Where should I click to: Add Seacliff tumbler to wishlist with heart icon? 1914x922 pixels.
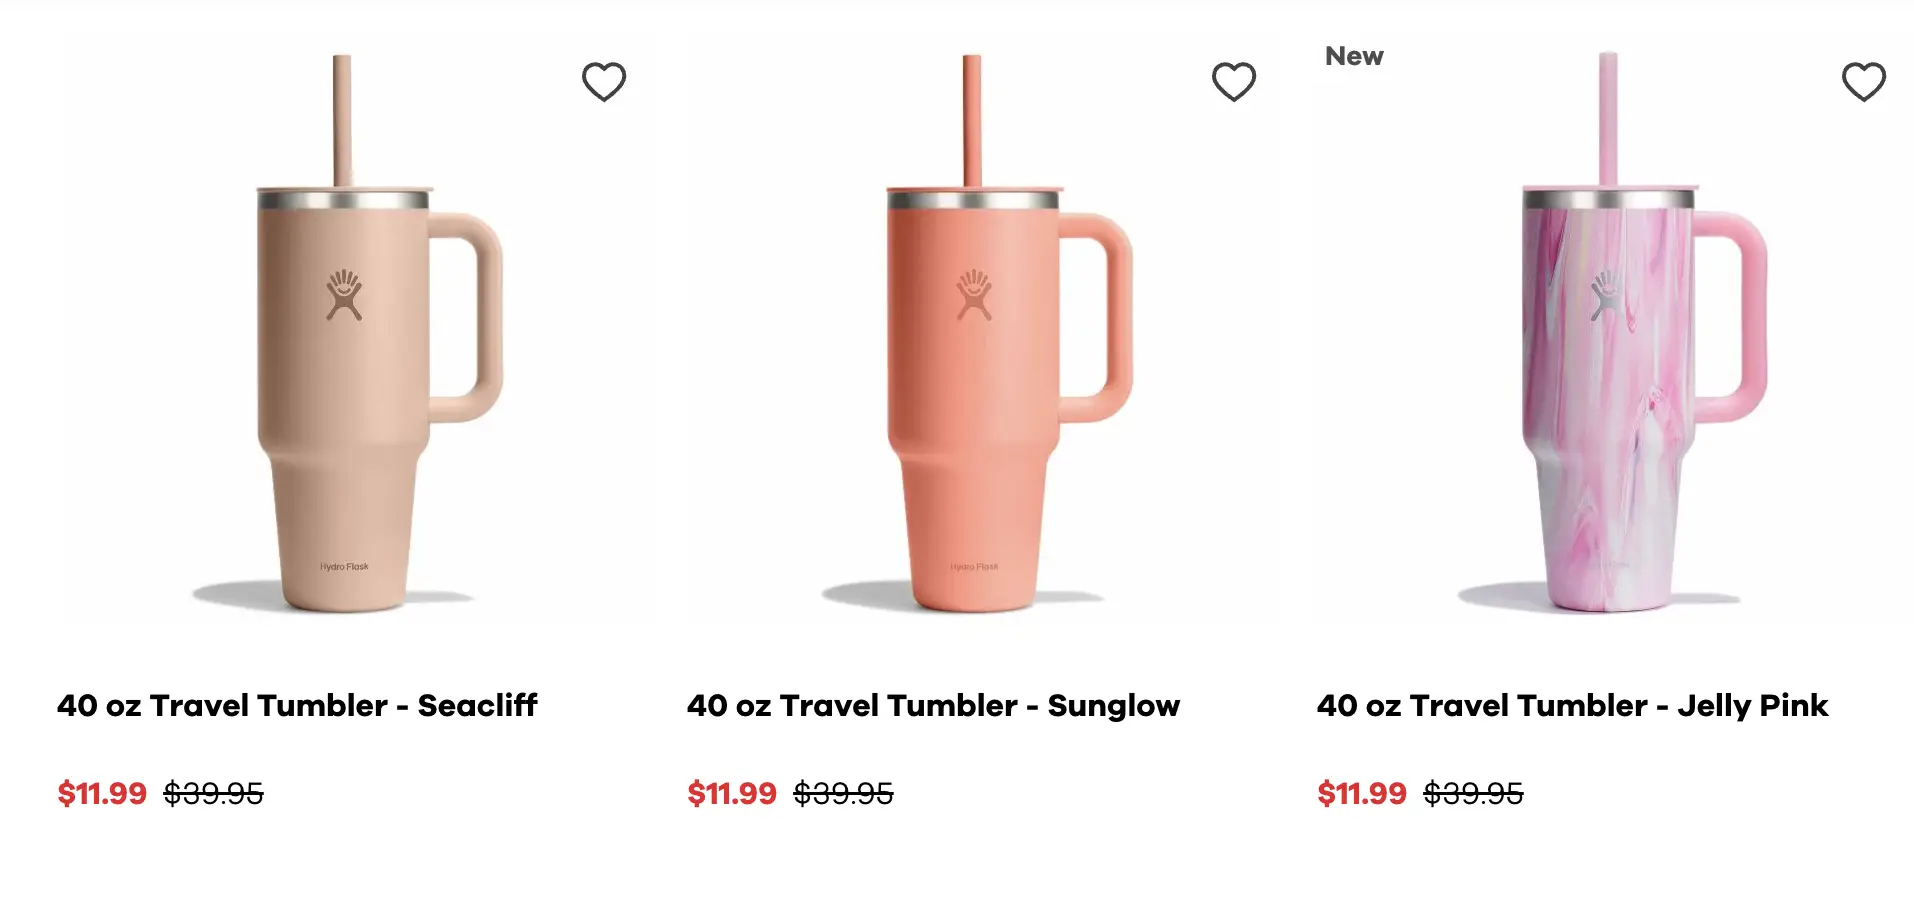click(604, 82)
